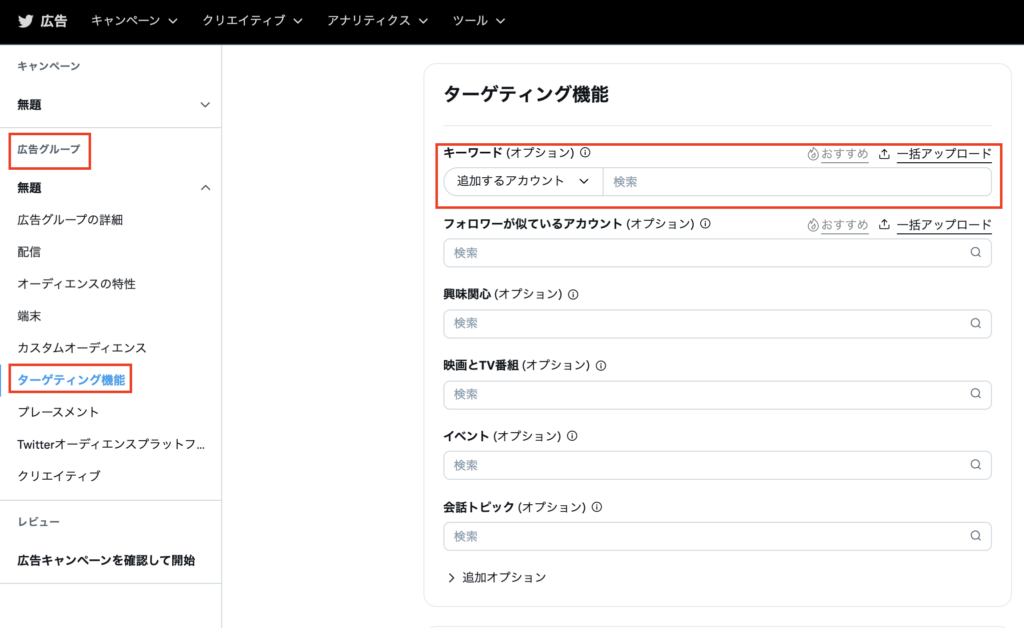Open the キャンペーン top menu
The image size is (1024, 628).
pos(134,21)
